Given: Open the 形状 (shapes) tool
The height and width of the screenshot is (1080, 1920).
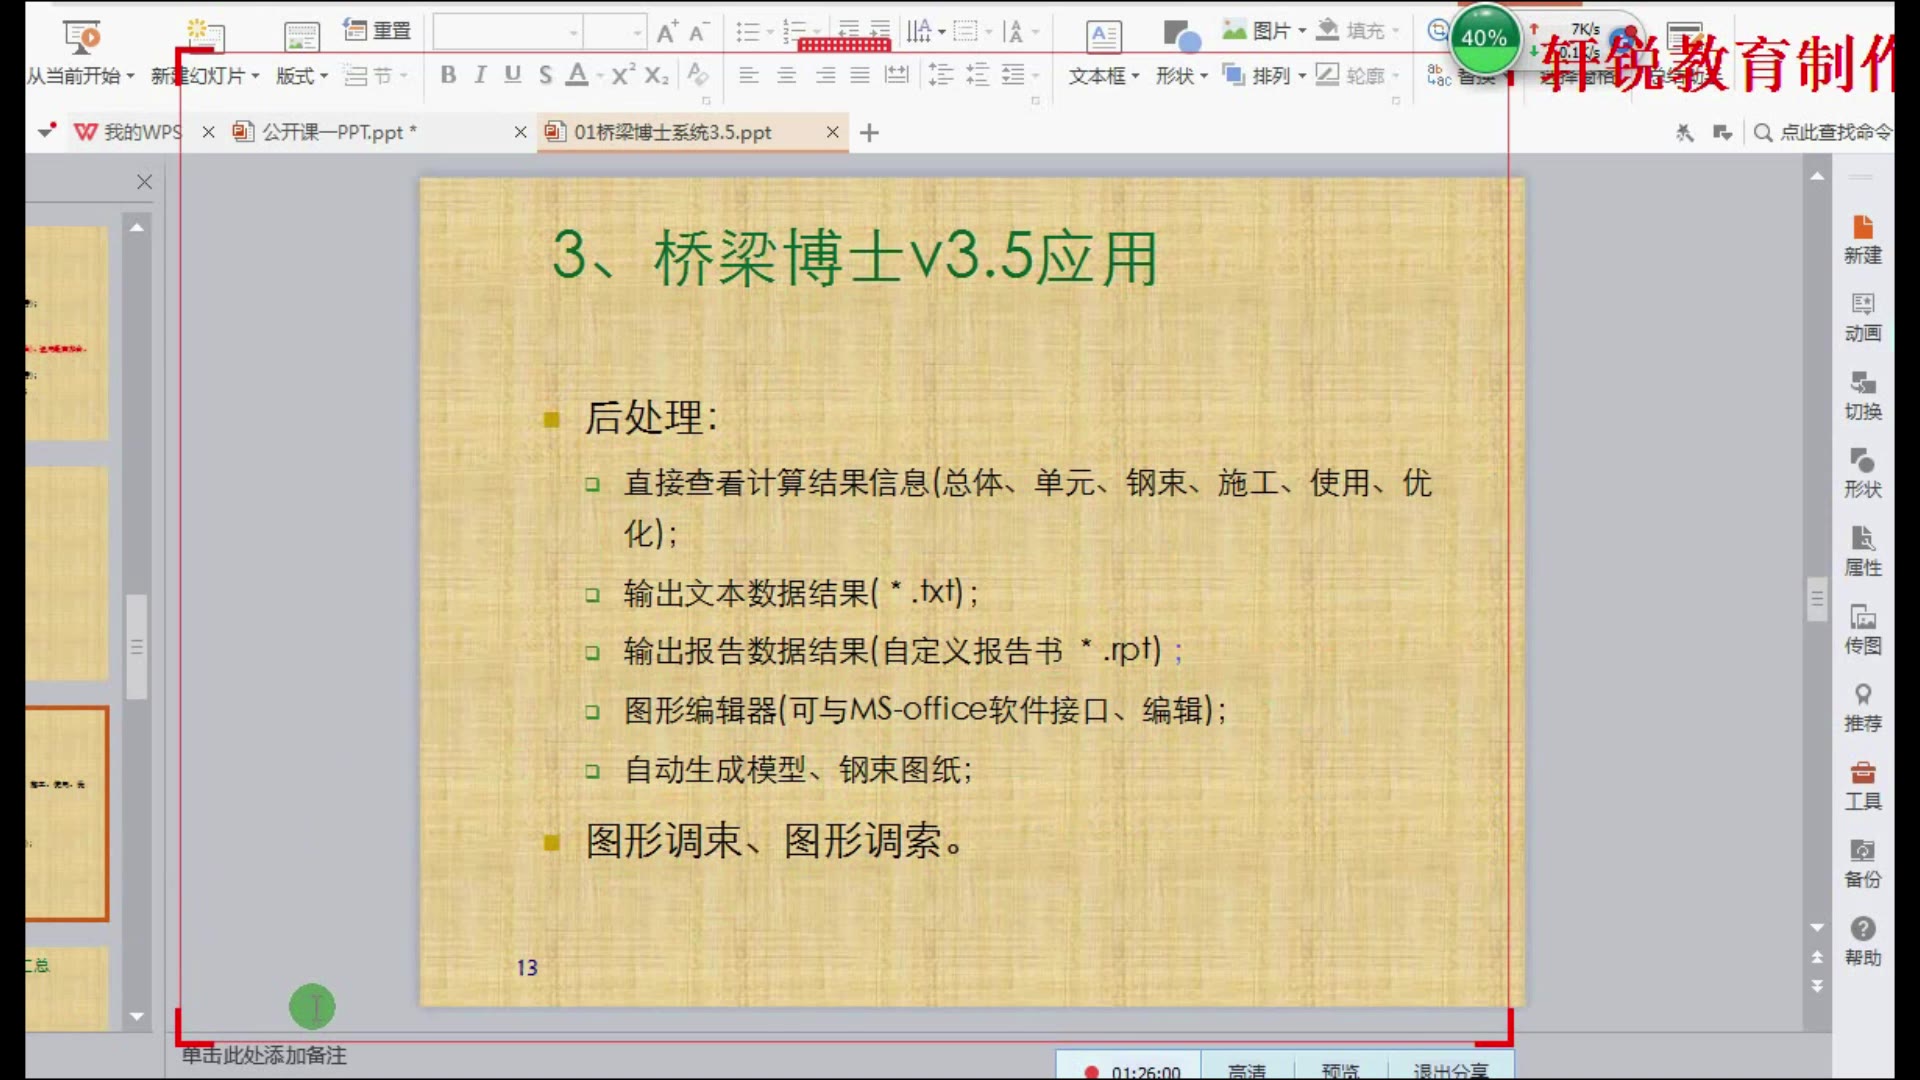Looking at the screenshot, I should click(x=1174, y=76).
